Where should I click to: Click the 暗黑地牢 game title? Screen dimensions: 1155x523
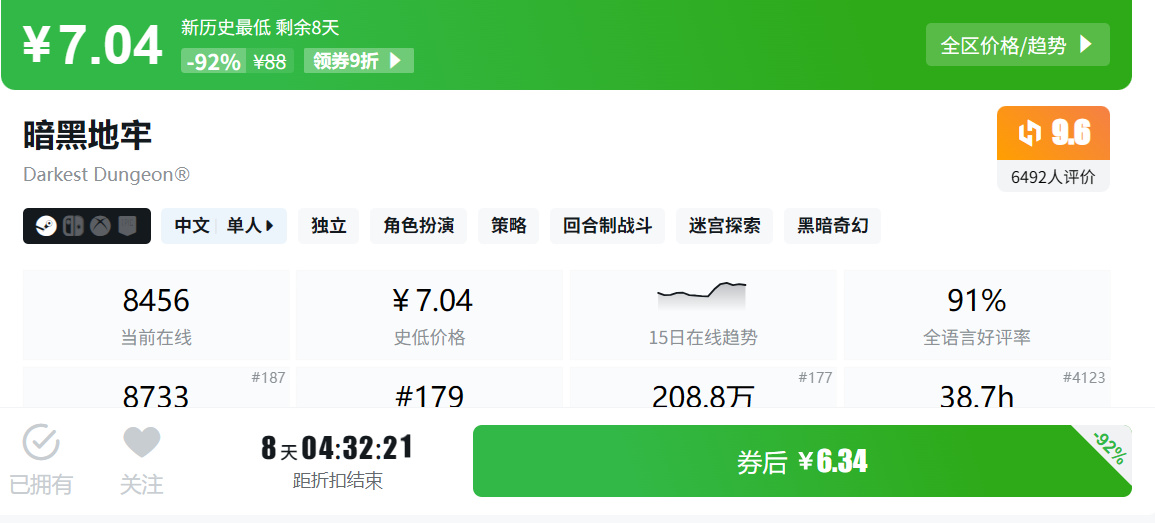pos(88,136)
